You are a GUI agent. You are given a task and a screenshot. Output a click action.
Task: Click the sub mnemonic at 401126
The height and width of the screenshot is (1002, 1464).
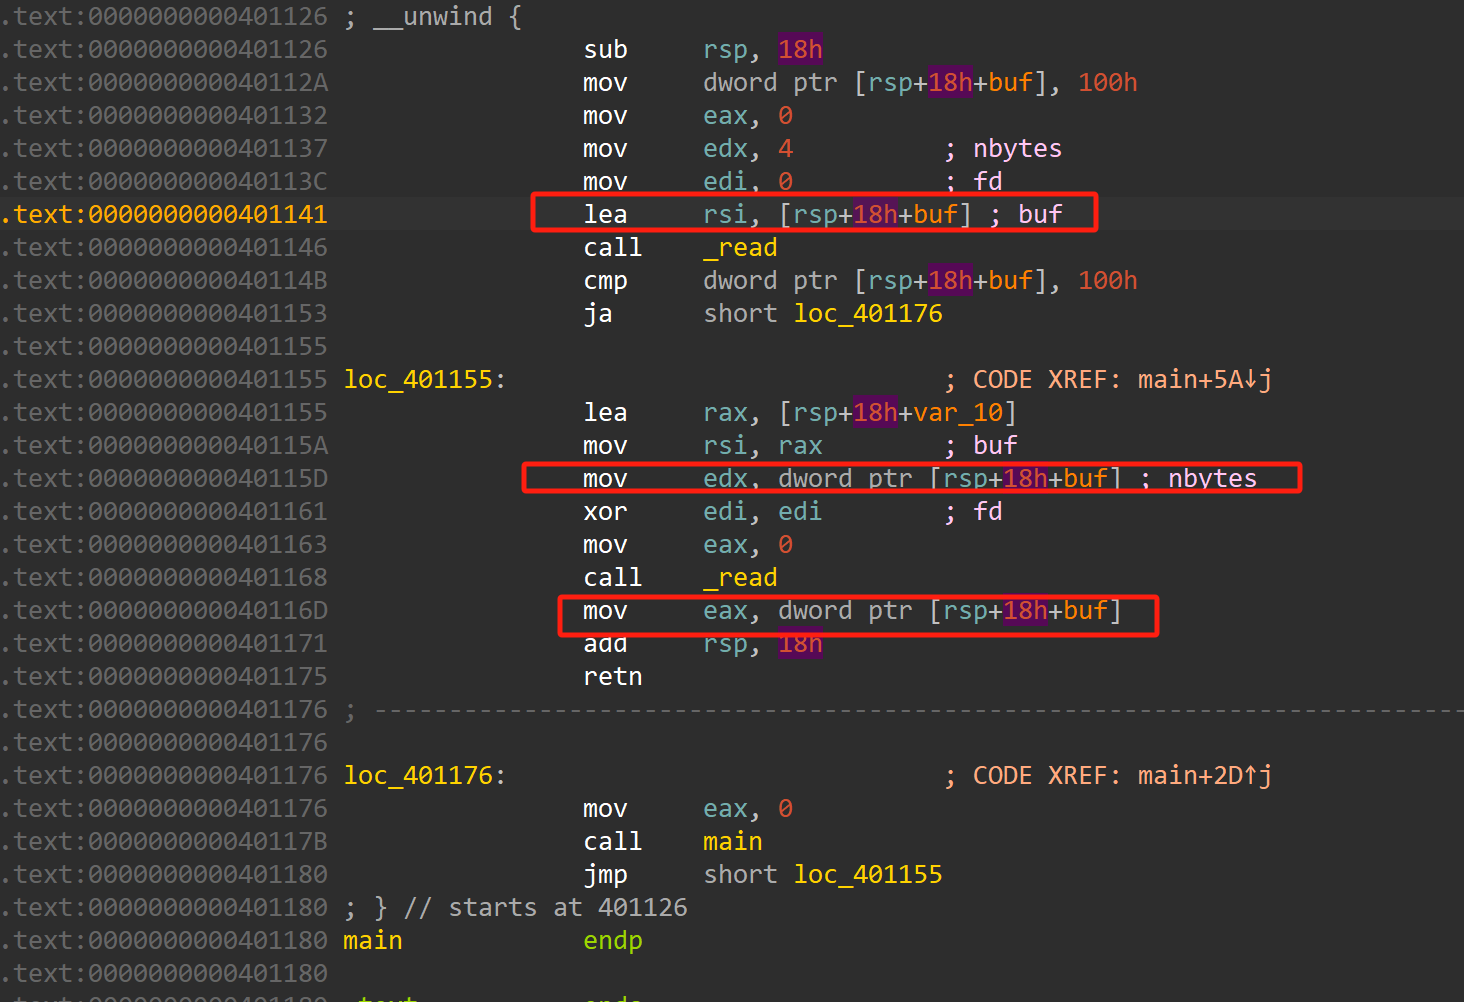tap(606, 49)
